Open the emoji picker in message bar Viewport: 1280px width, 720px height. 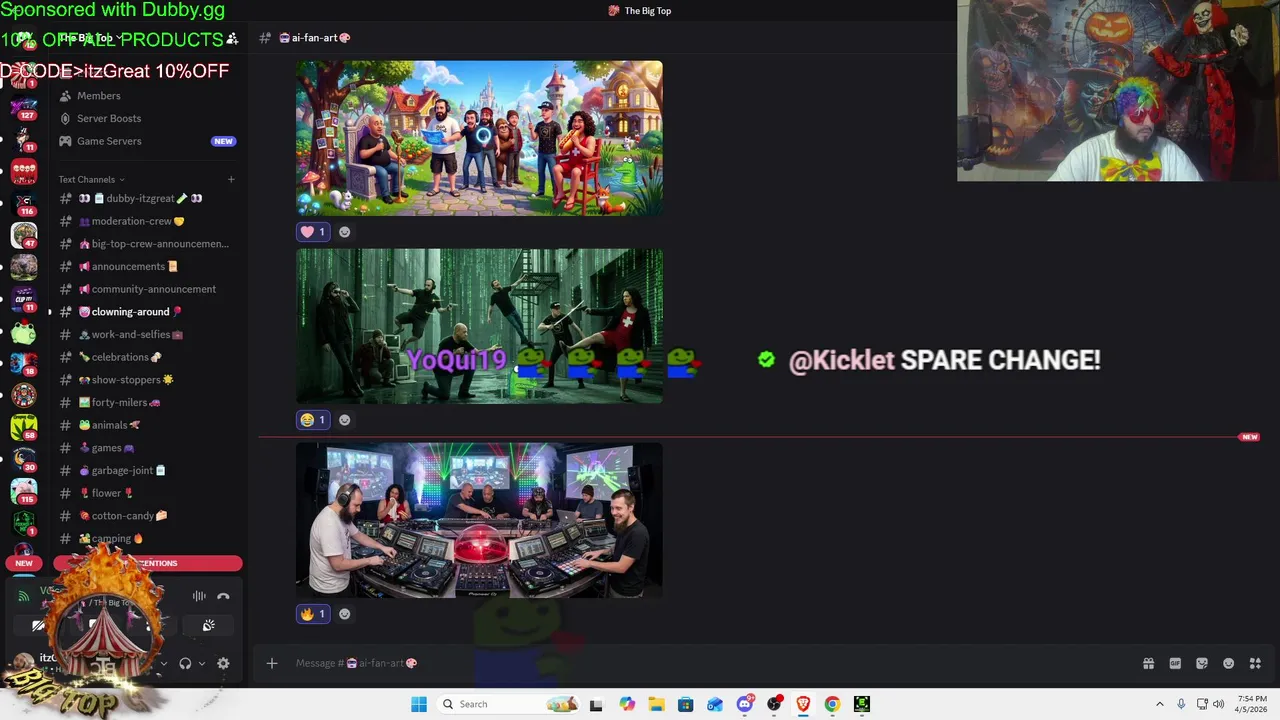click(1228, 663)
